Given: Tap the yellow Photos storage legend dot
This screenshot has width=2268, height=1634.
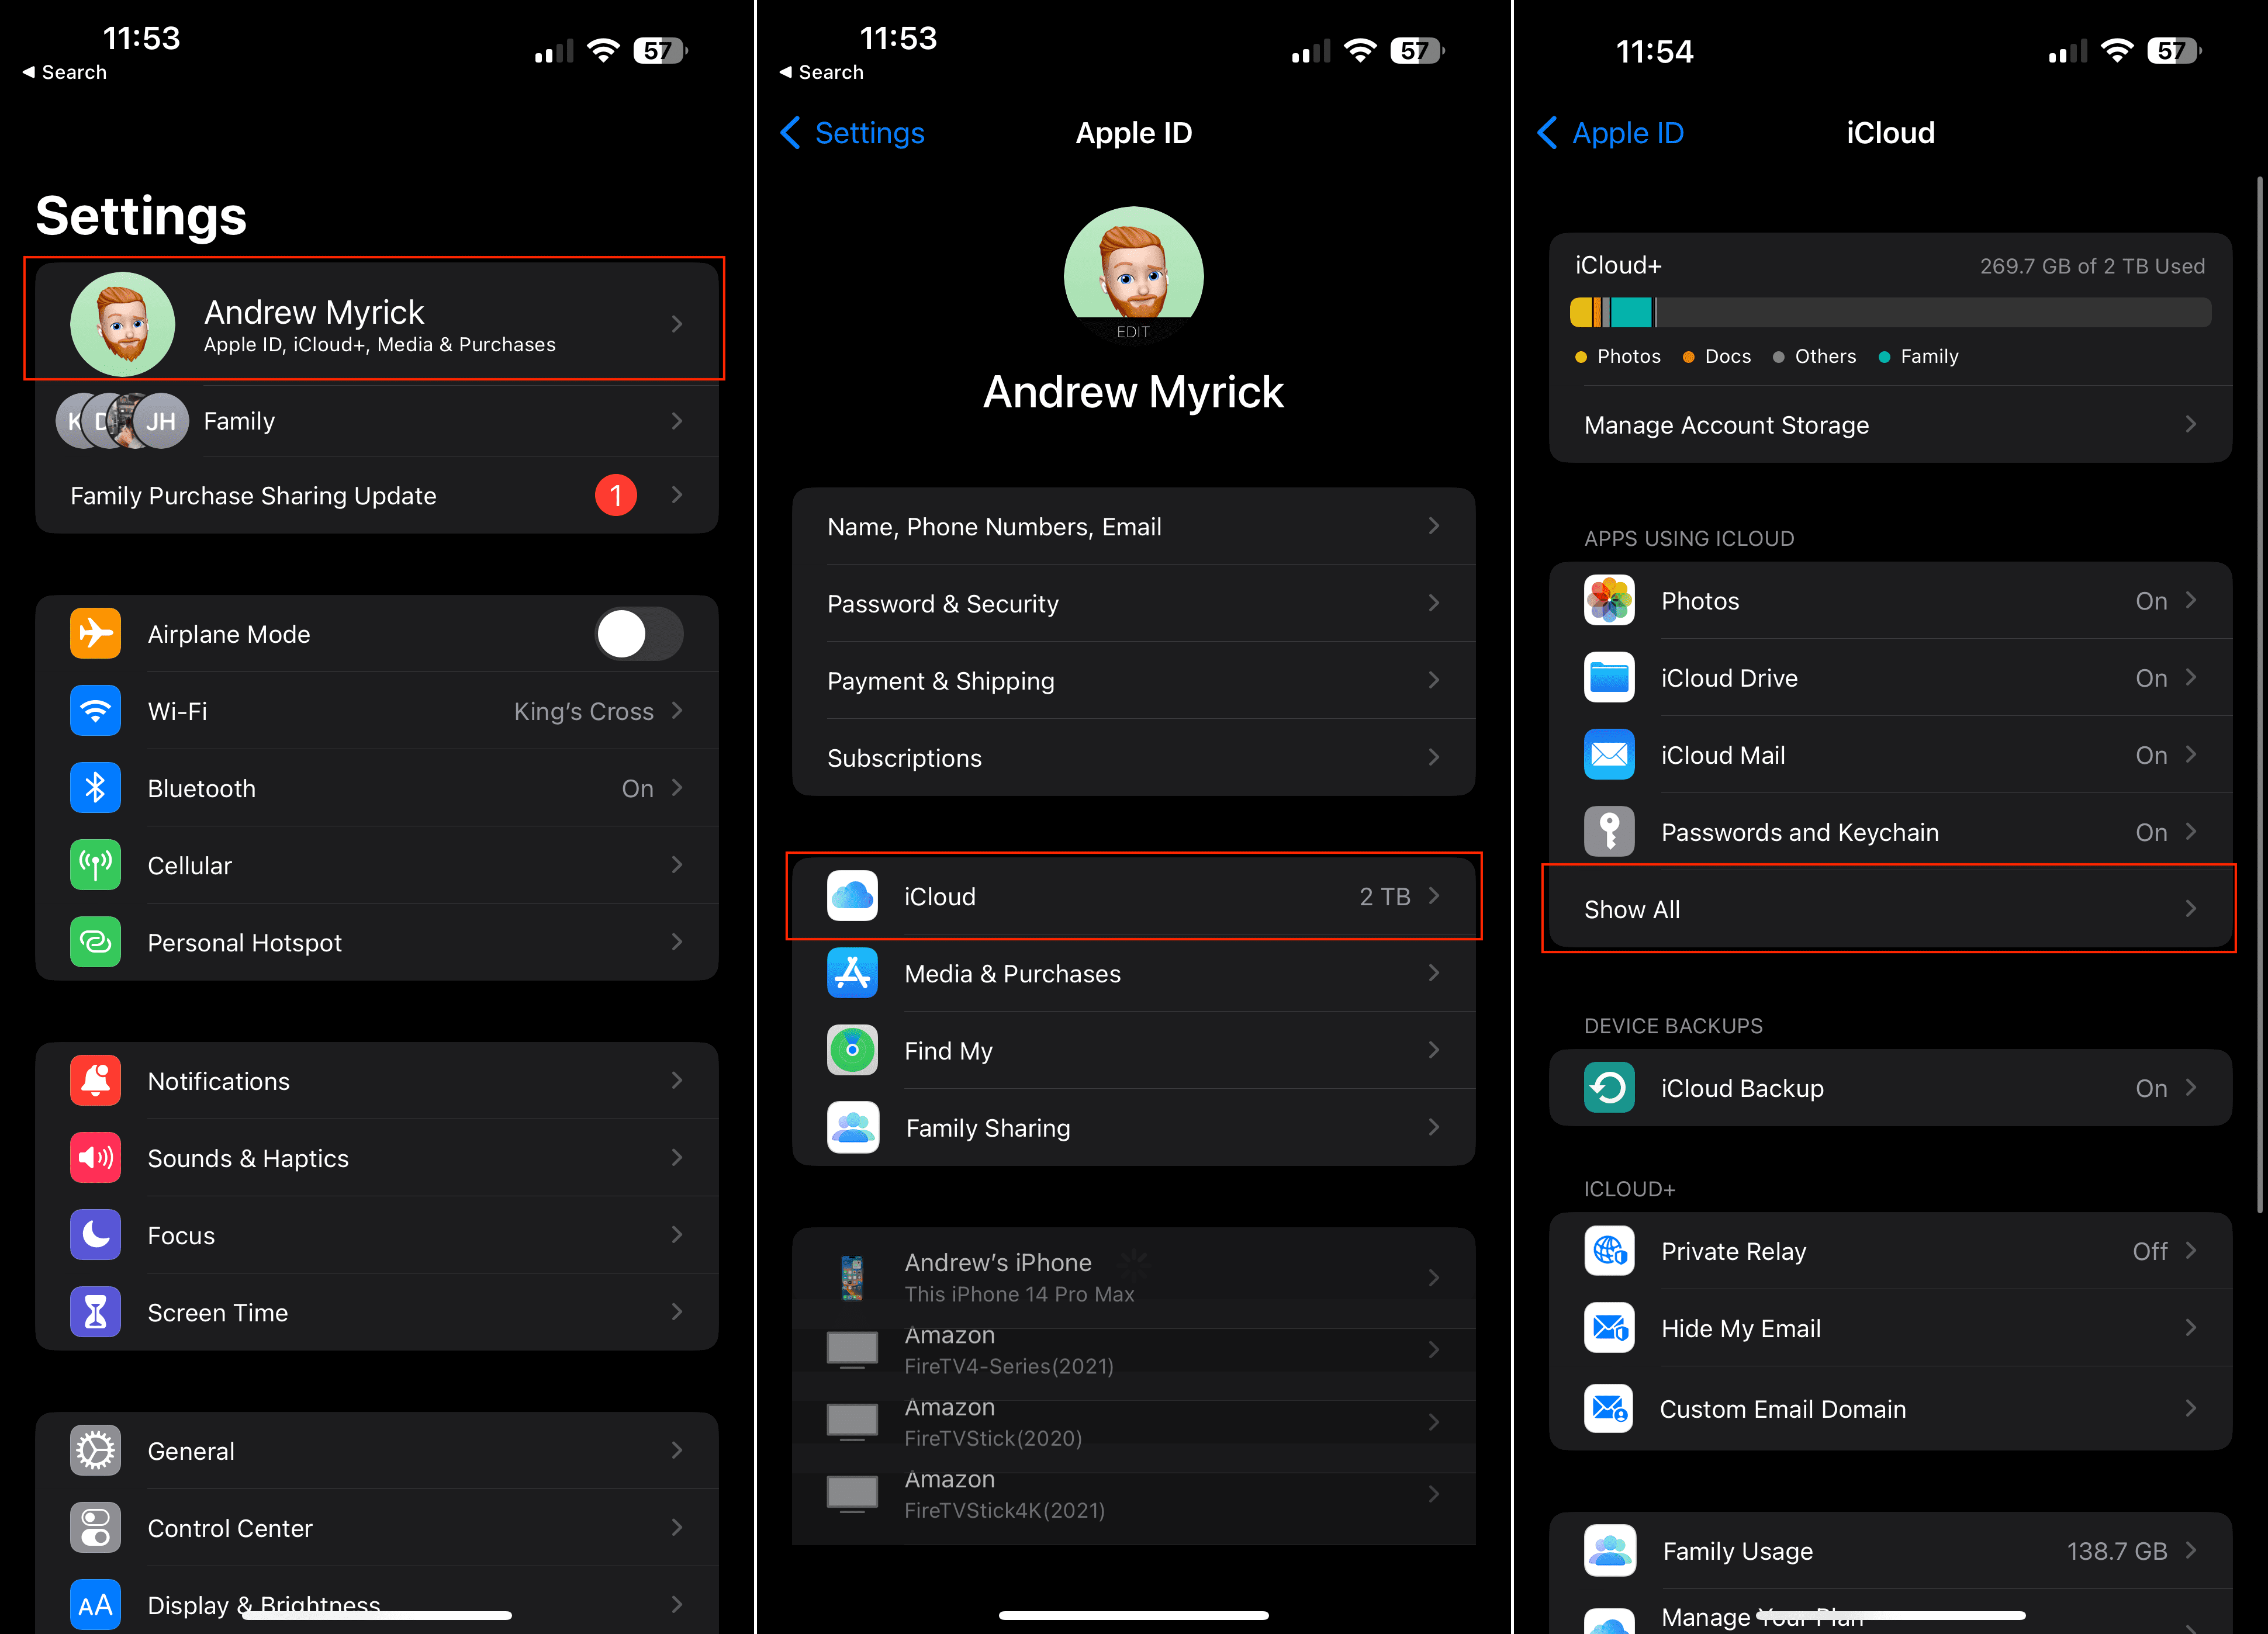Looking at the screenshot, I should pyautogui.click(x=1581, y=357).
